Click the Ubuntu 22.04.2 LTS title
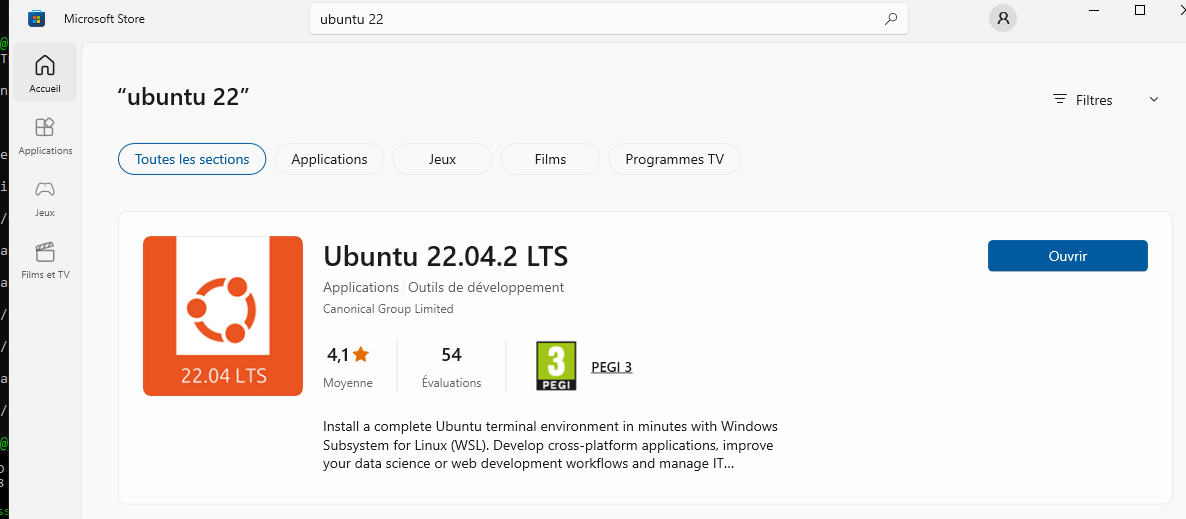Screen dimensions: 1186x519 (446, 257)
